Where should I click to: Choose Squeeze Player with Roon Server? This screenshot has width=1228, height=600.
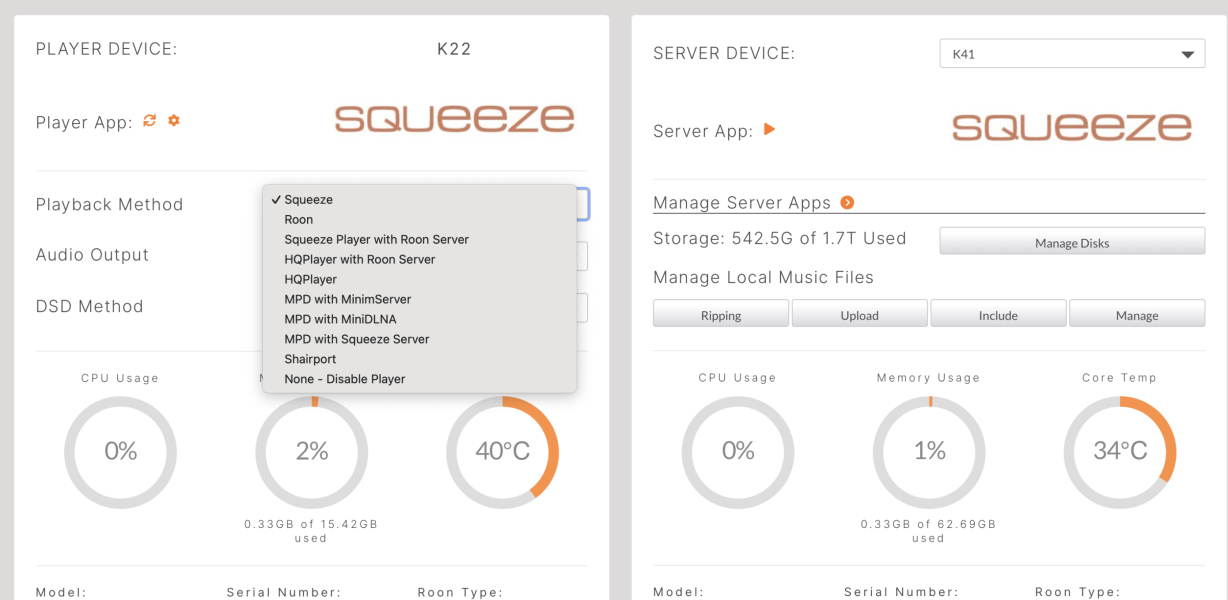[376, 240]
